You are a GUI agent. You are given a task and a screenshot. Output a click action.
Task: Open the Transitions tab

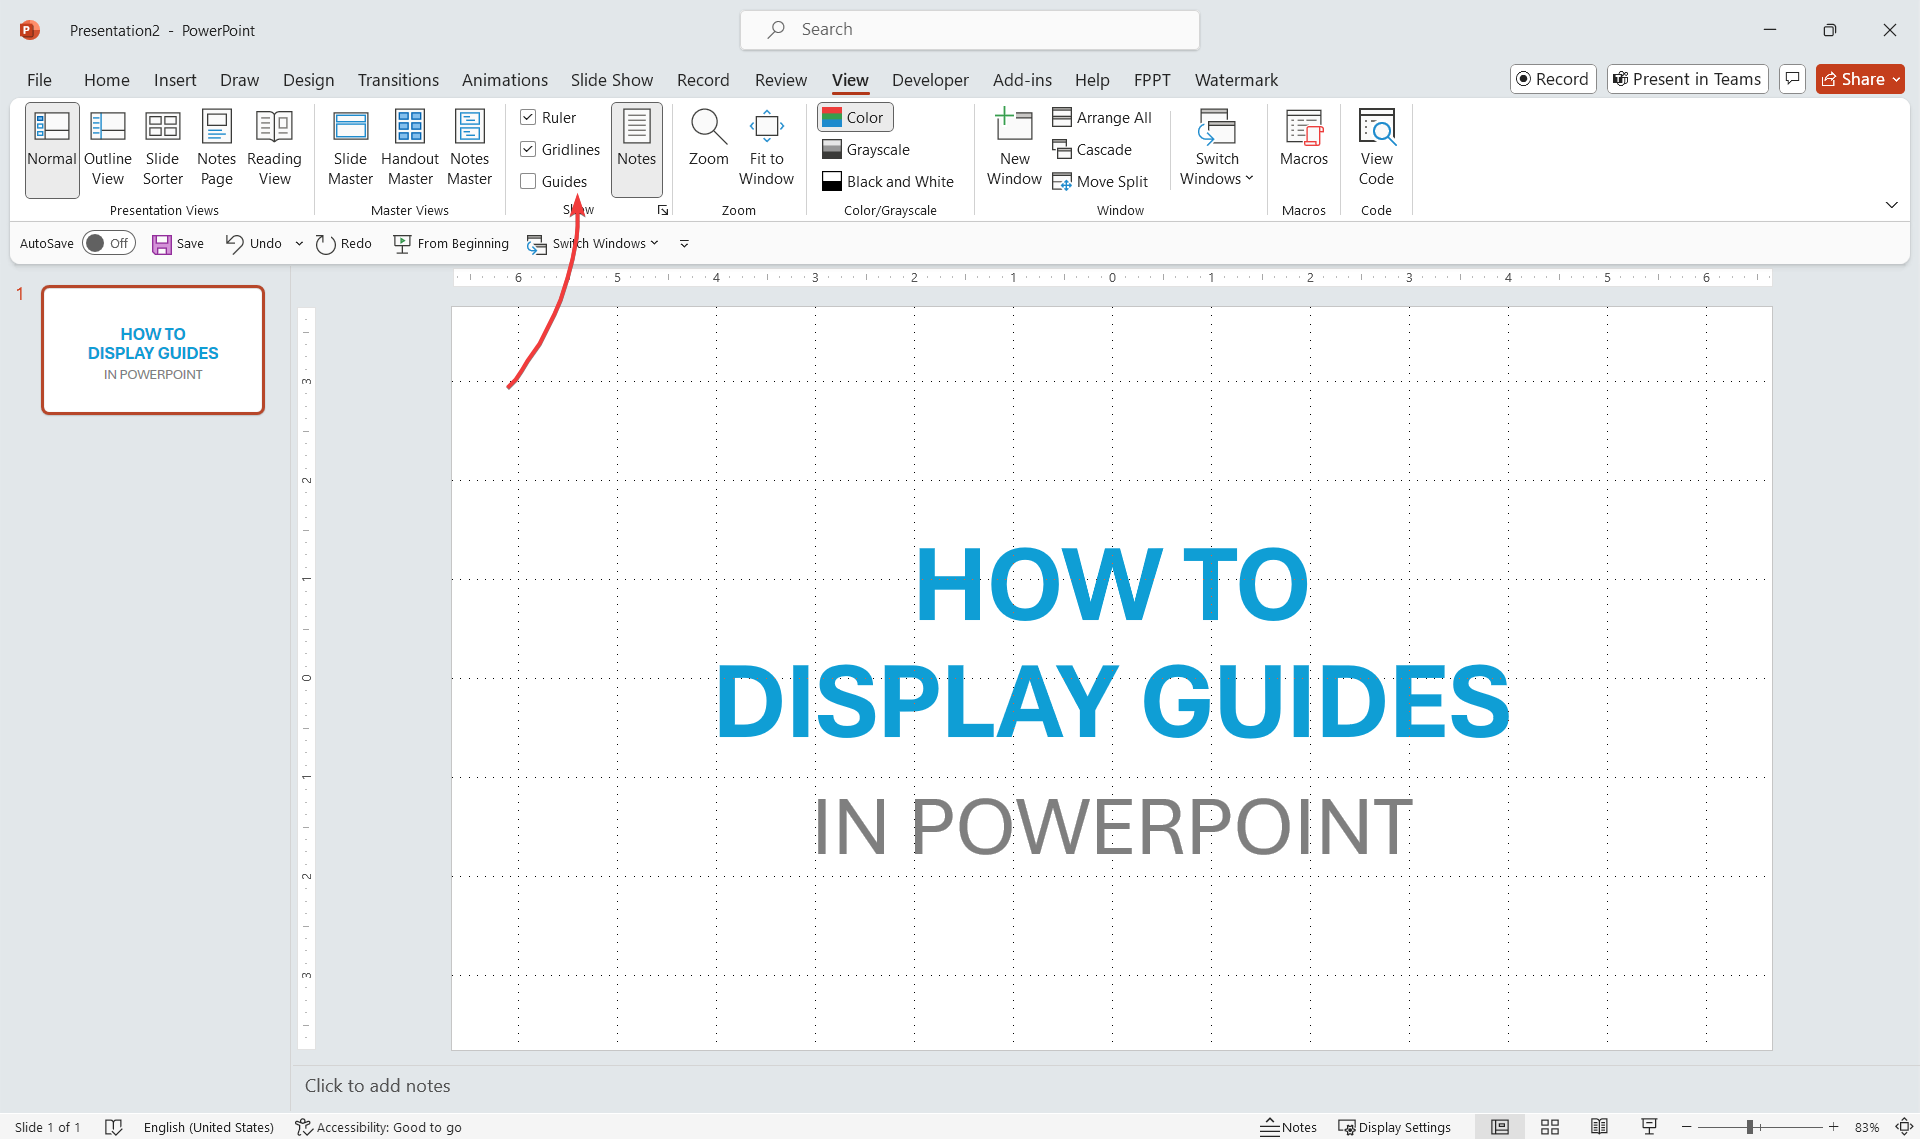coord(398,79)
